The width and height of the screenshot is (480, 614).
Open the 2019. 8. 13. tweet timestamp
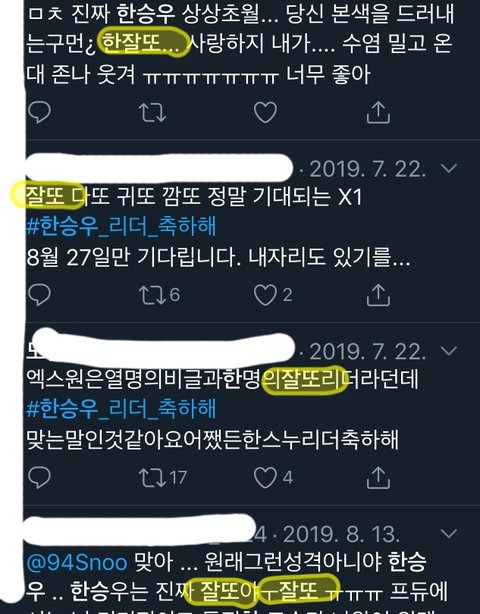[x=341, y=534]
